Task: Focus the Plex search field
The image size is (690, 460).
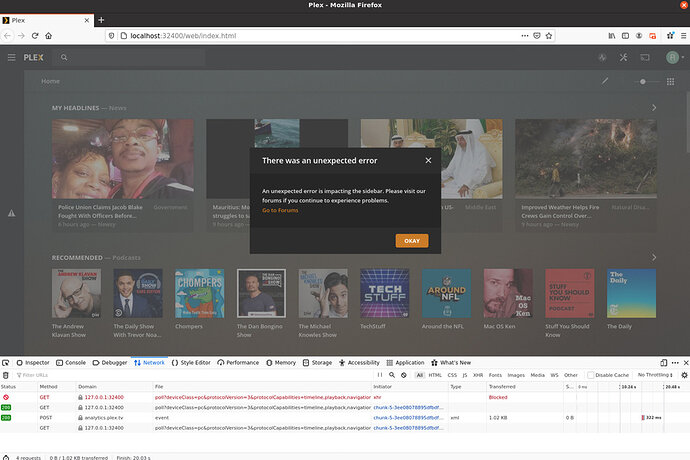Action: [x=130, y=57]
